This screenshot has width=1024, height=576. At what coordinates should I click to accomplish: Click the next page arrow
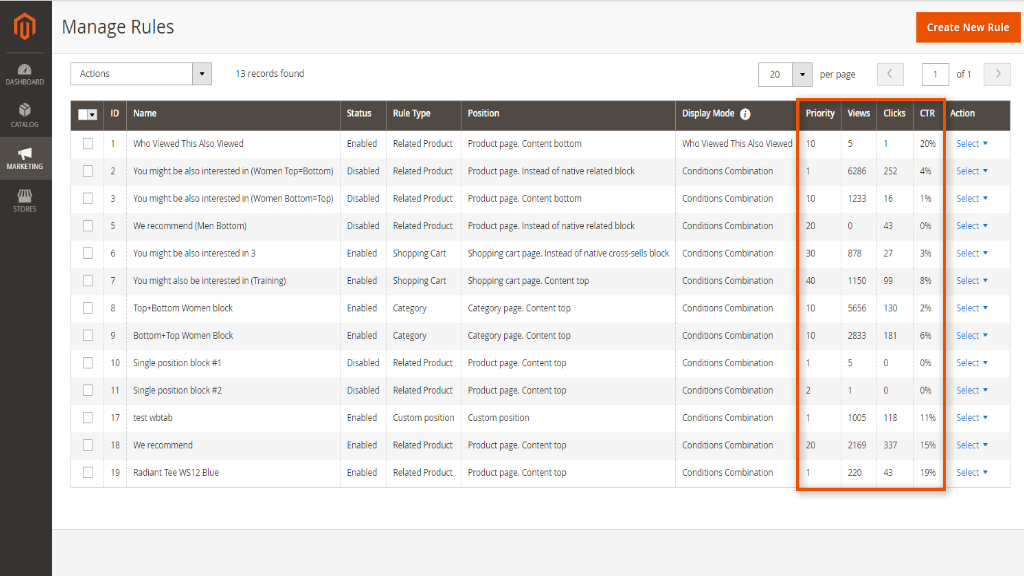coord(996,74)
